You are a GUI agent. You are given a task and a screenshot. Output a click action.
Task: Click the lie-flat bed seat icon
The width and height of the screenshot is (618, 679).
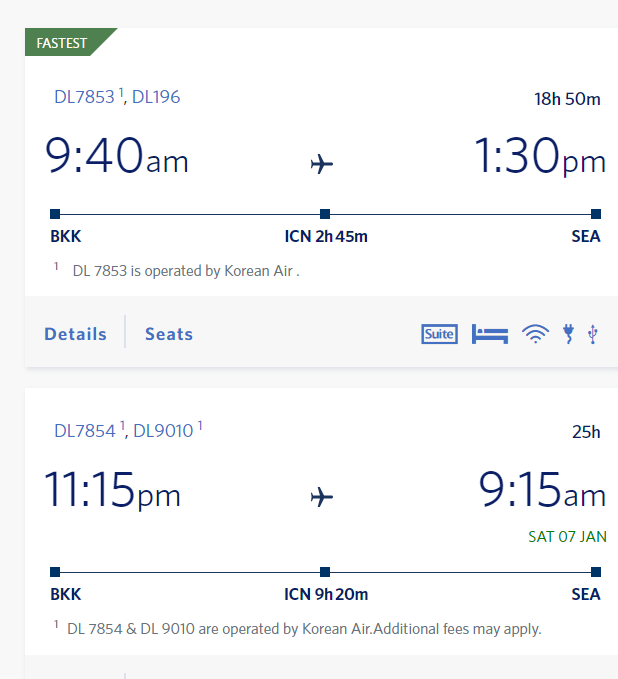490,334
